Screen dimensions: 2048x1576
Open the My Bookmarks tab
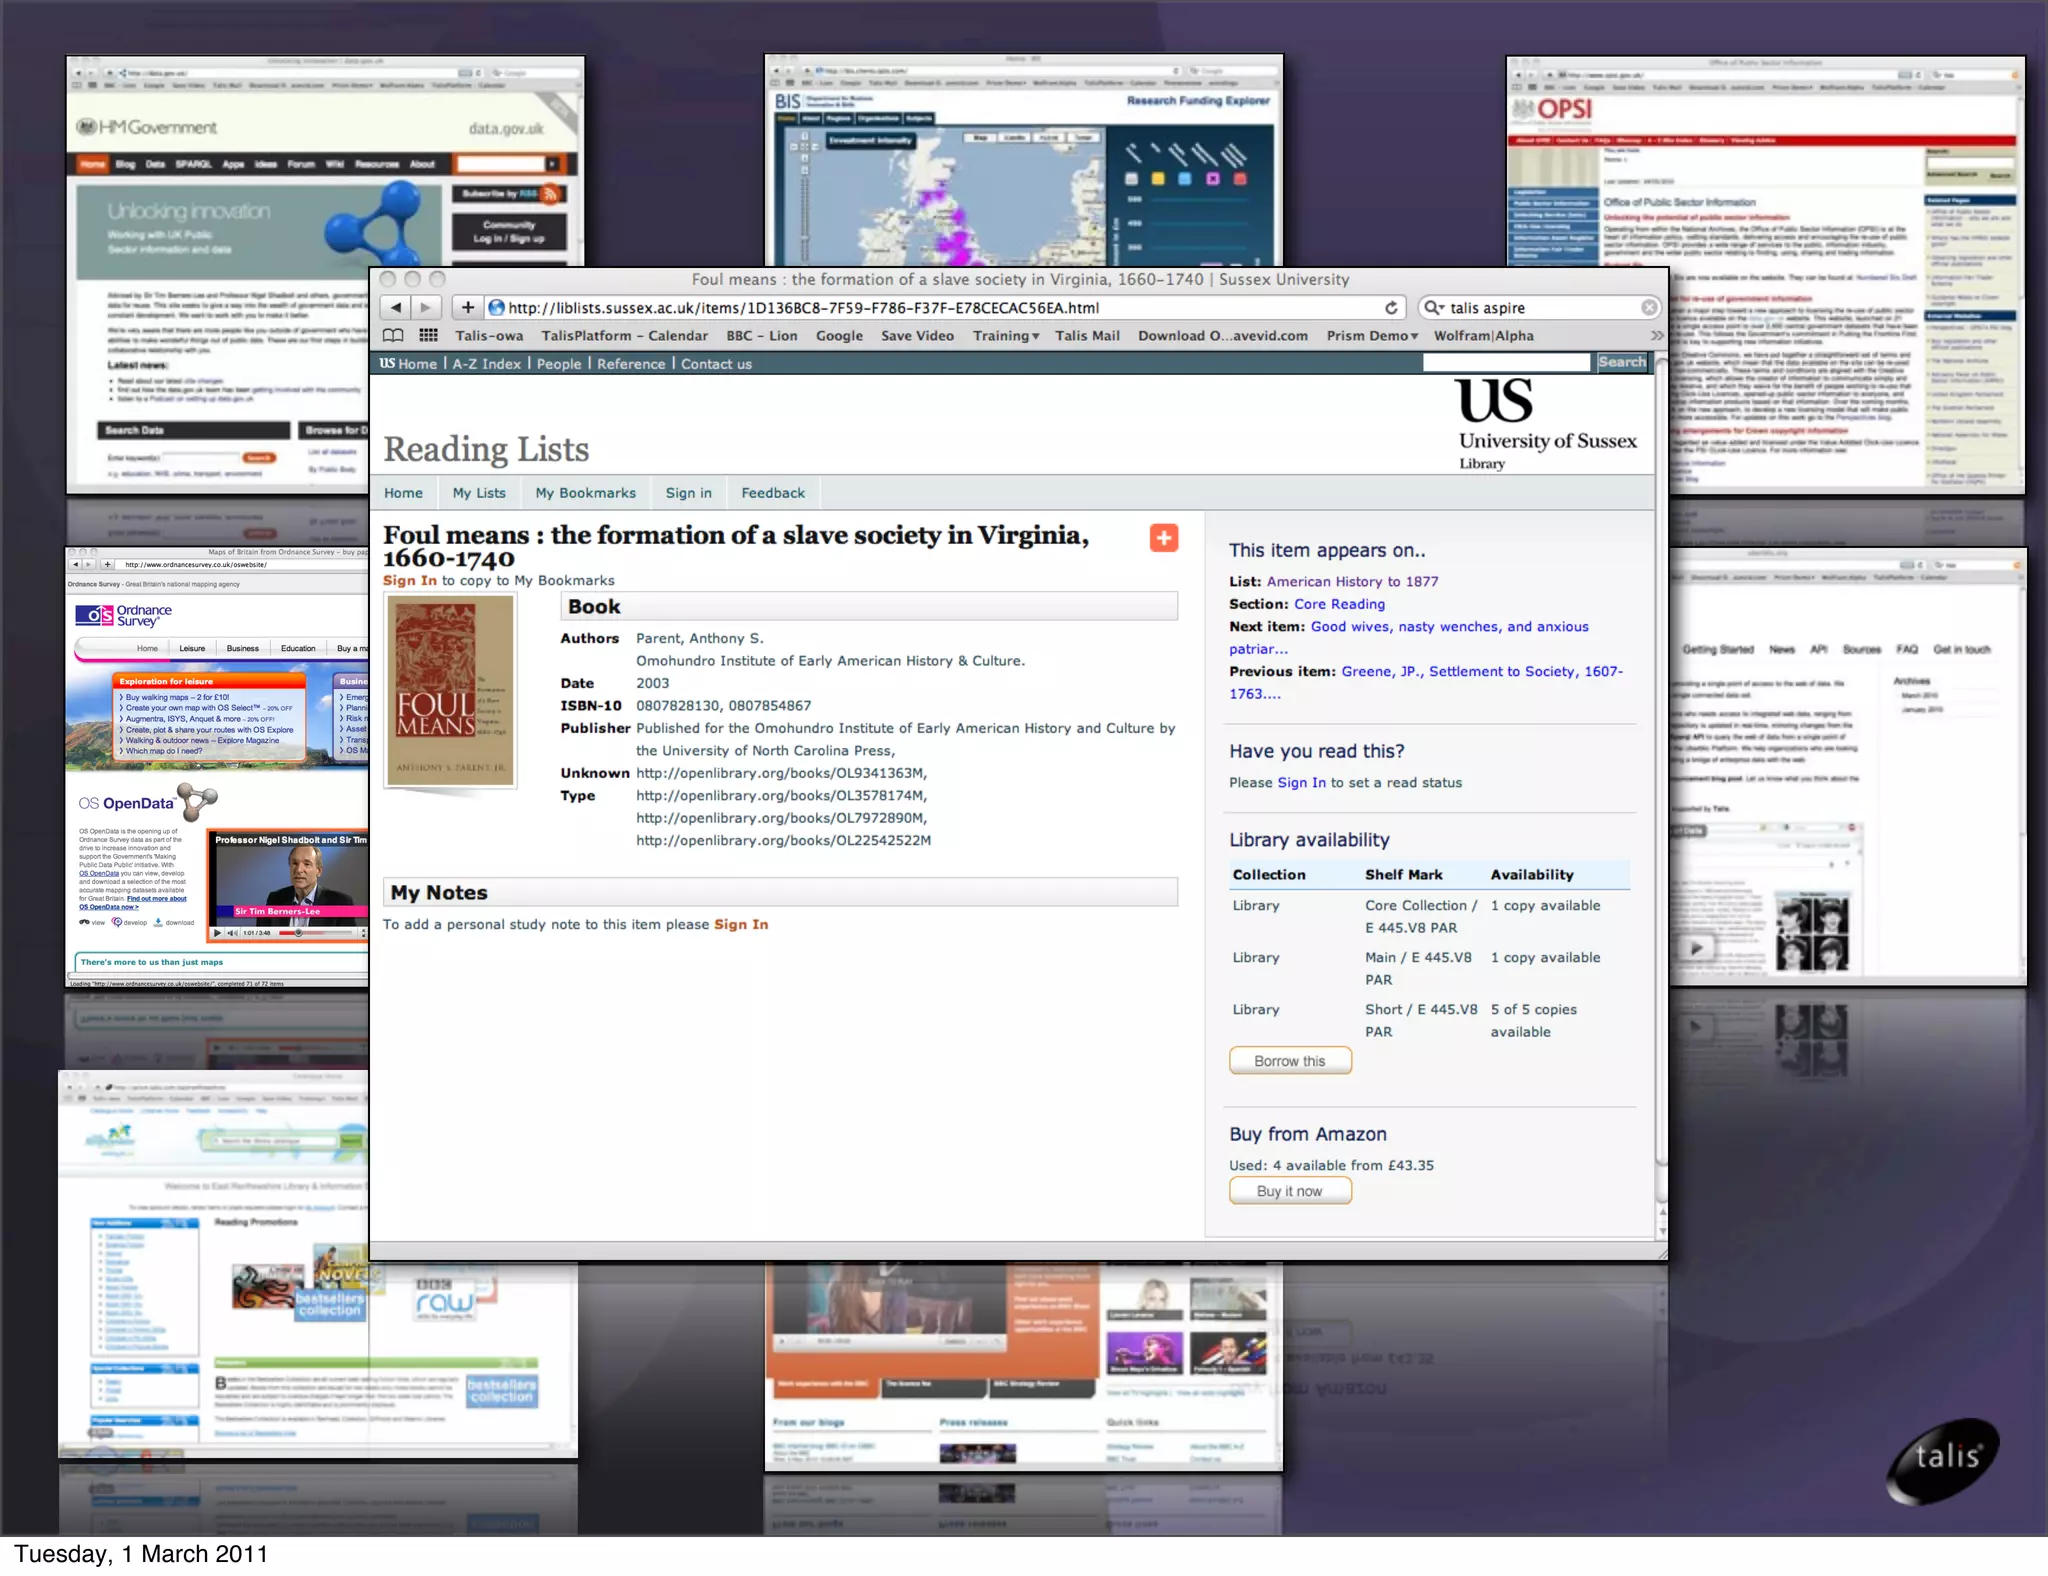point(585,493)
